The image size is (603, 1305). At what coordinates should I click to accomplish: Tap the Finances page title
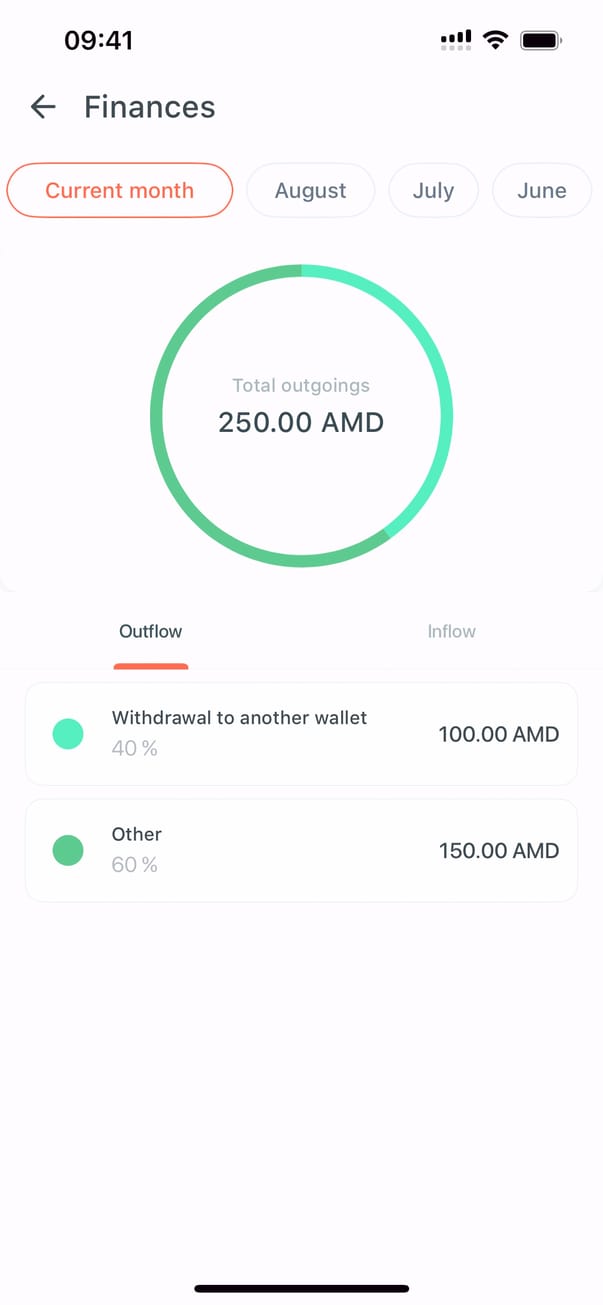pos(150,107)
